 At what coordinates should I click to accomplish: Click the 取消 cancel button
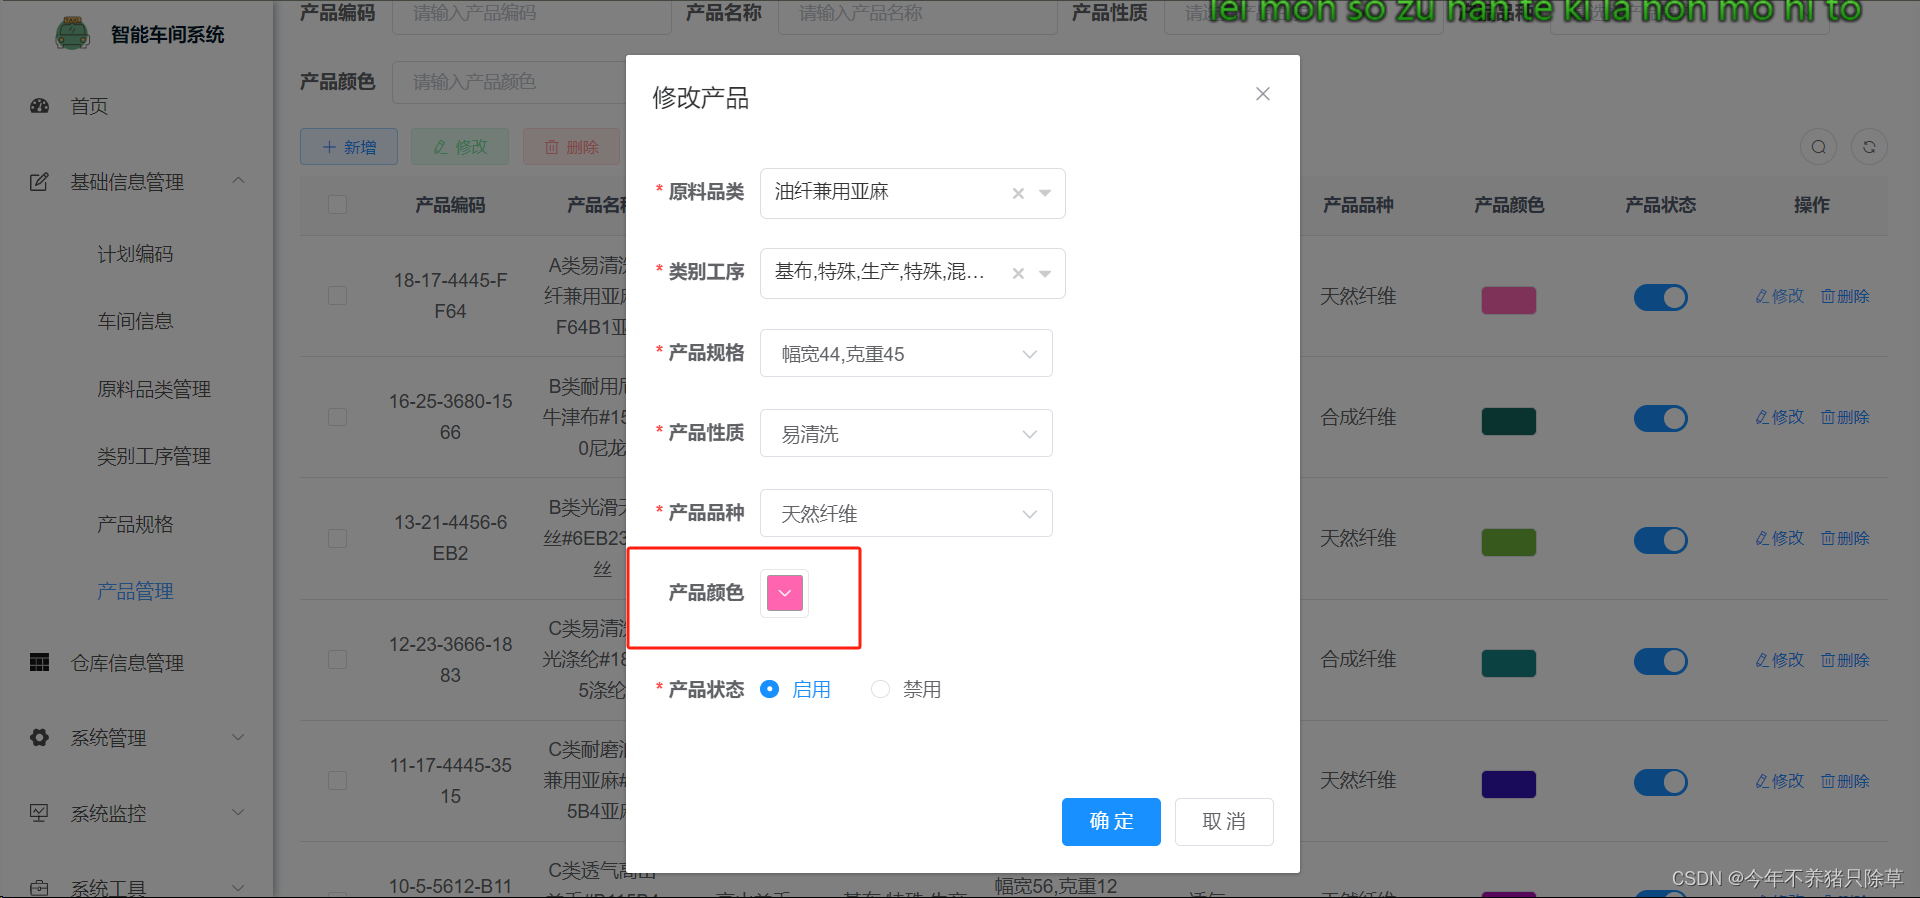[x=1224, y=822]
